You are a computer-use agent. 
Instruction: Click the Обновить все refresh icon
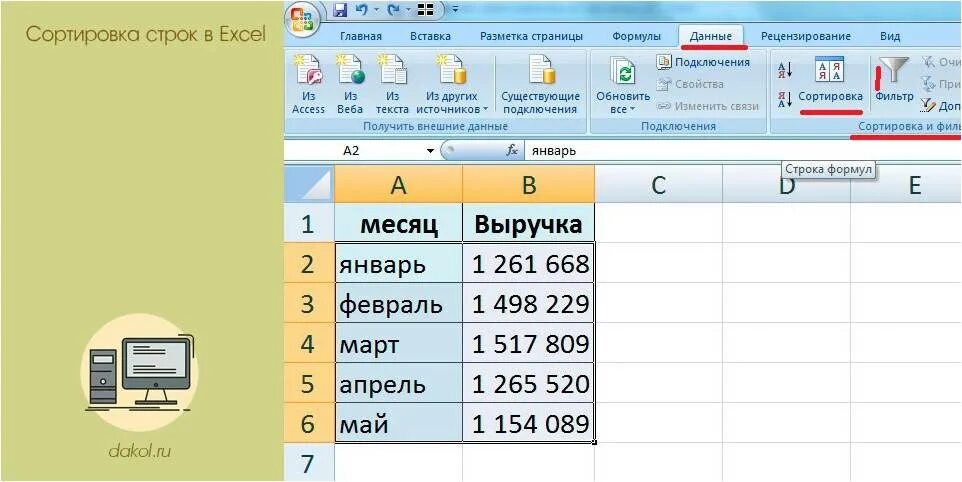pos(623,71)
